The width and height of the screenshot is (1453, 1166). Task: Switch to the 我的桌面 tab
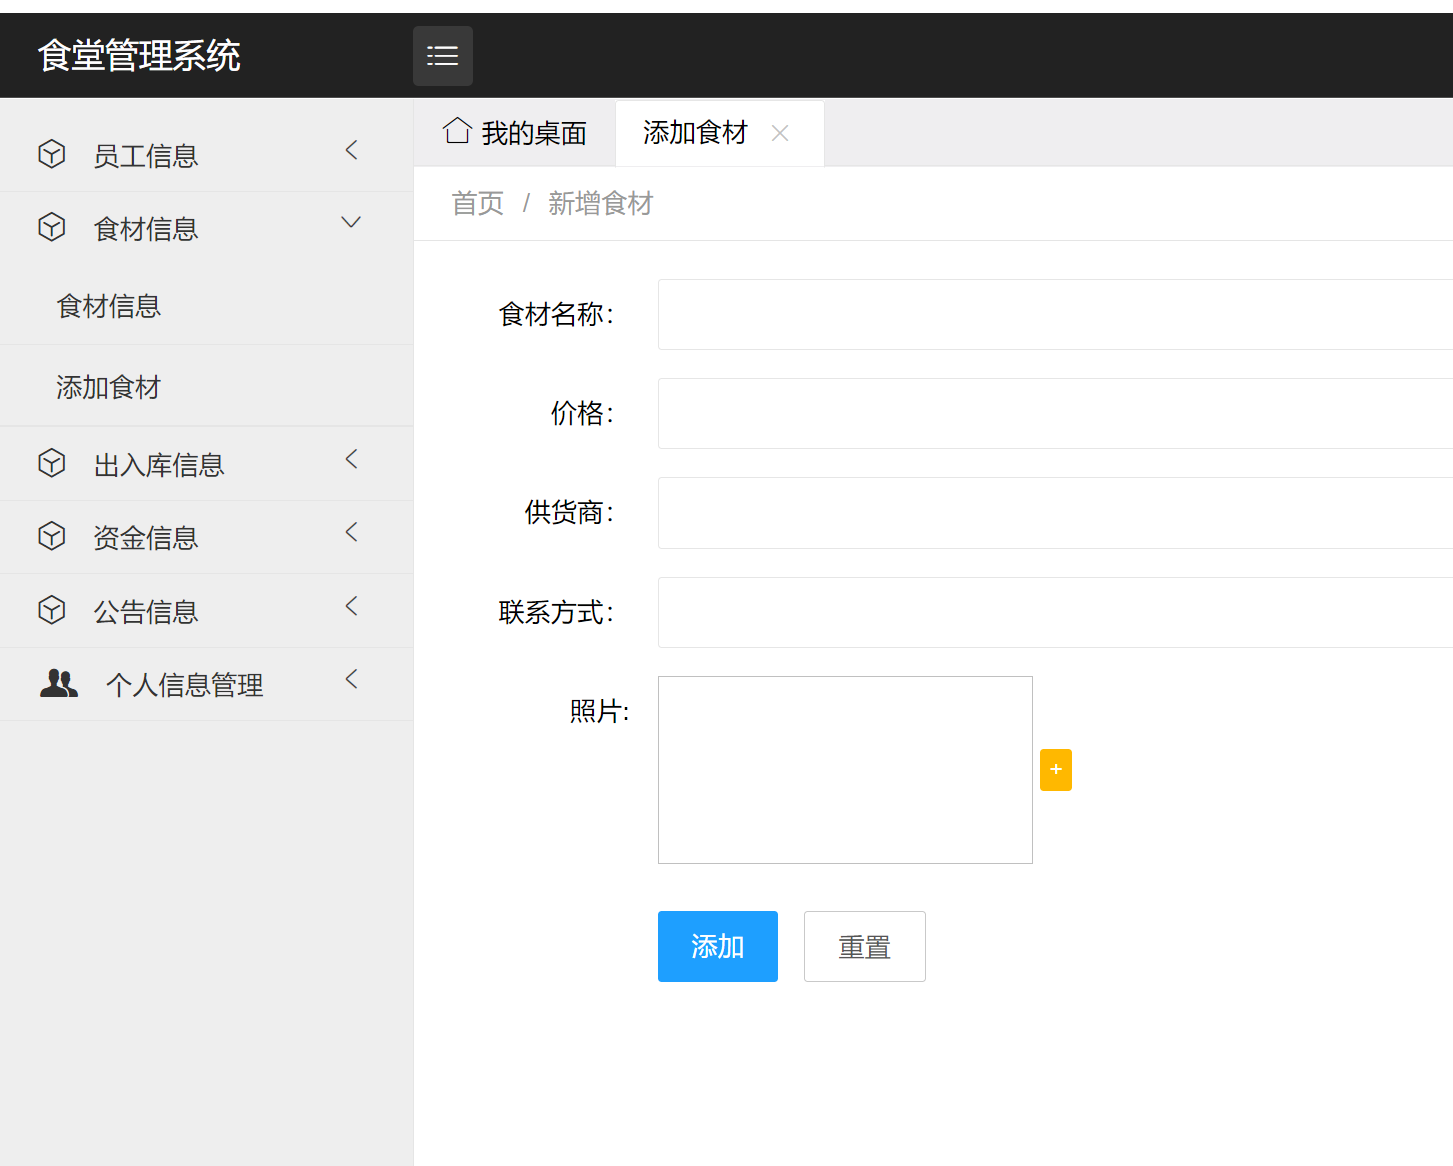[515, 133]
